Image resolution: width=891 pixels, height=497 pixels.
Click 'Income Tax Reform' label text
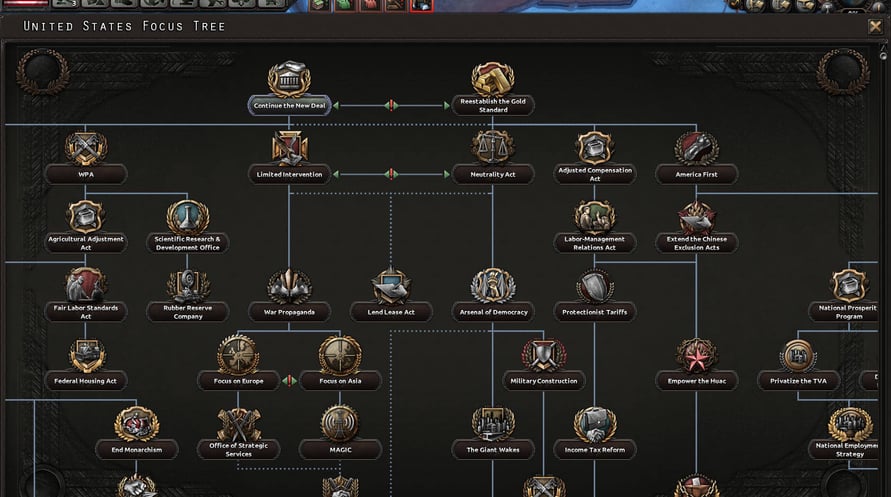[x=594, y=449]
